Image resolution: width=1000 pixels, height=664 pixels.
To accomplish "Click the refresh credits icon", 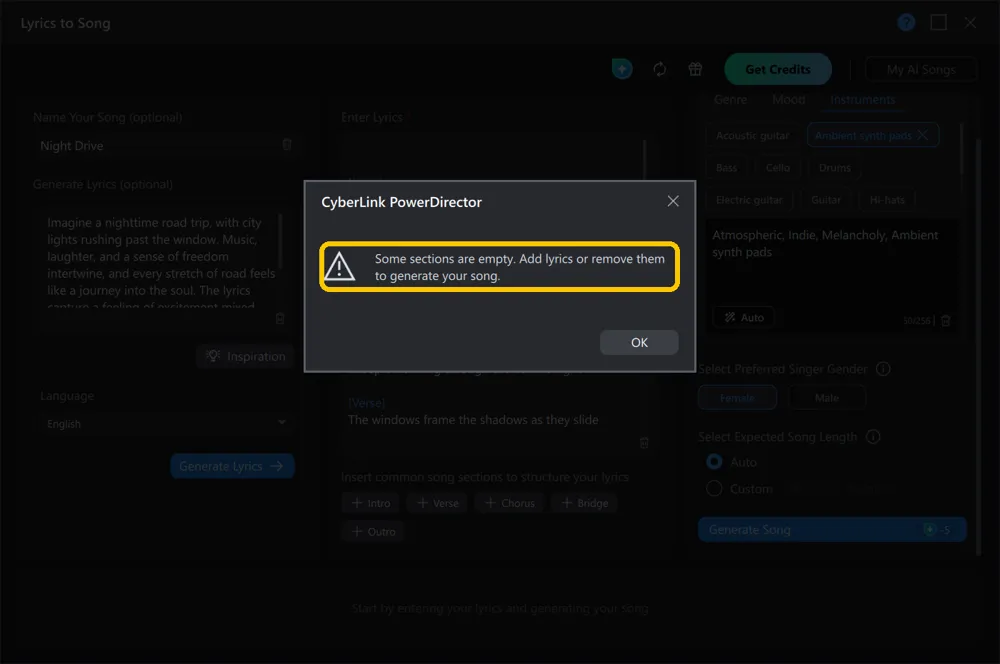I will (x=659, y=69).
